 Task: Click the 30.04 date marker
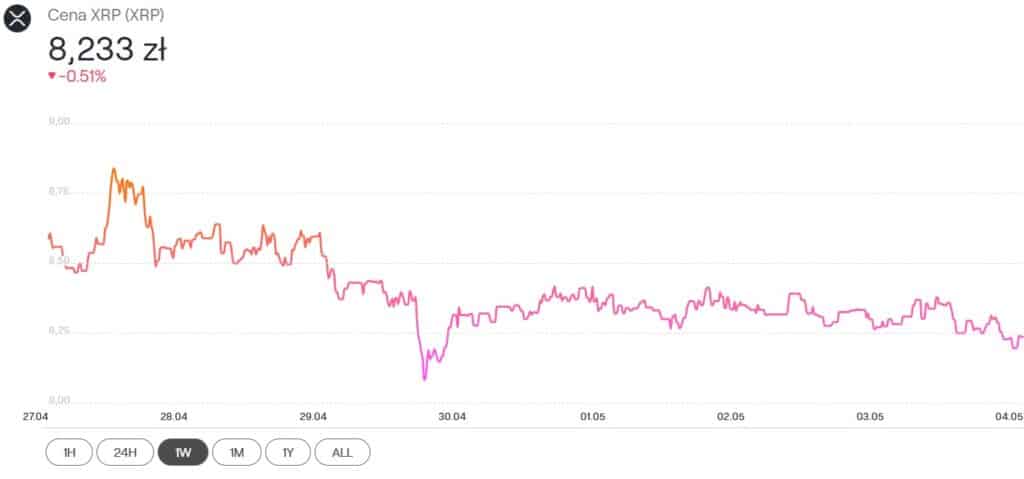point(452,416)
